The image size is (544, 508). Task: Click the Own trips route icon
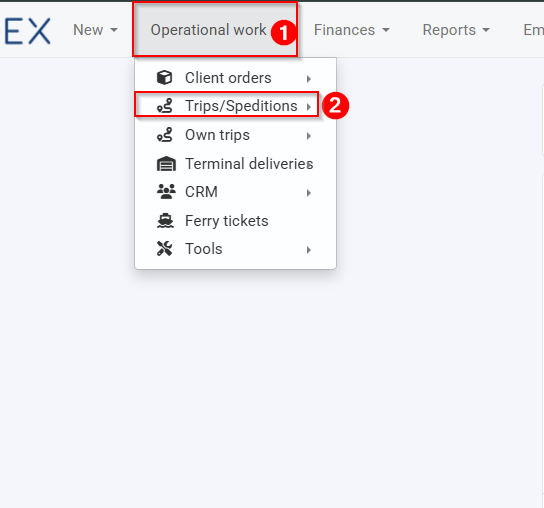coord(164,135)
